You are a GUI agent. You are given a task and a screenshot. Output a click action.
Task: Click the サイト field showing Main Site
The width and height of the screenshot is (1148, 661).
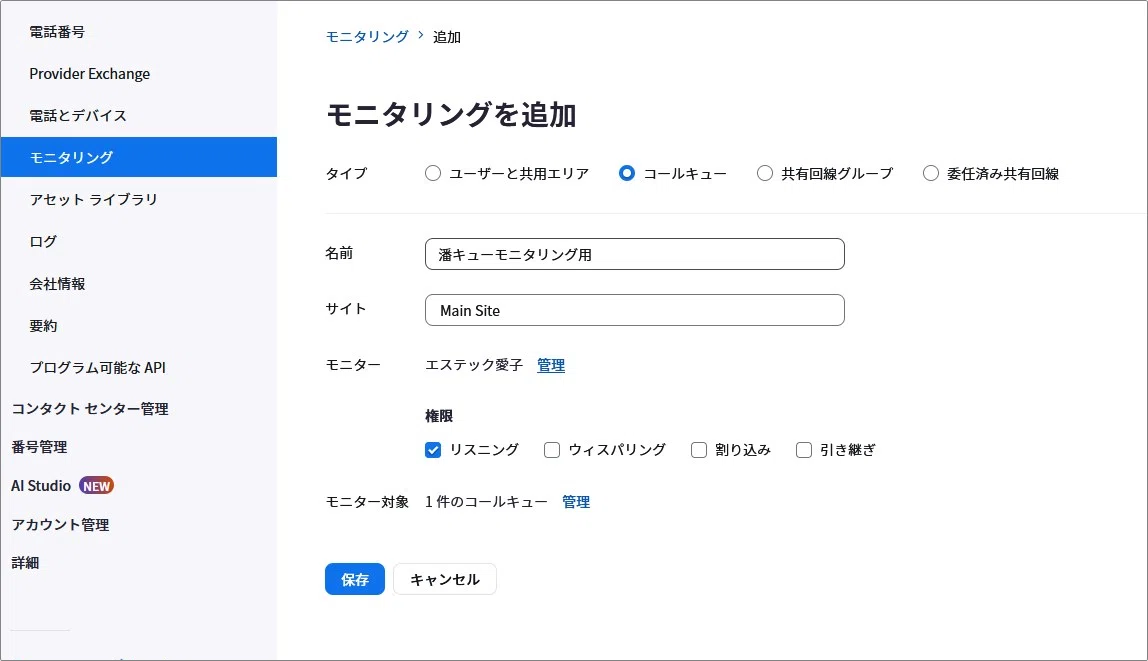pyautogui.click(x=635, y=310)
